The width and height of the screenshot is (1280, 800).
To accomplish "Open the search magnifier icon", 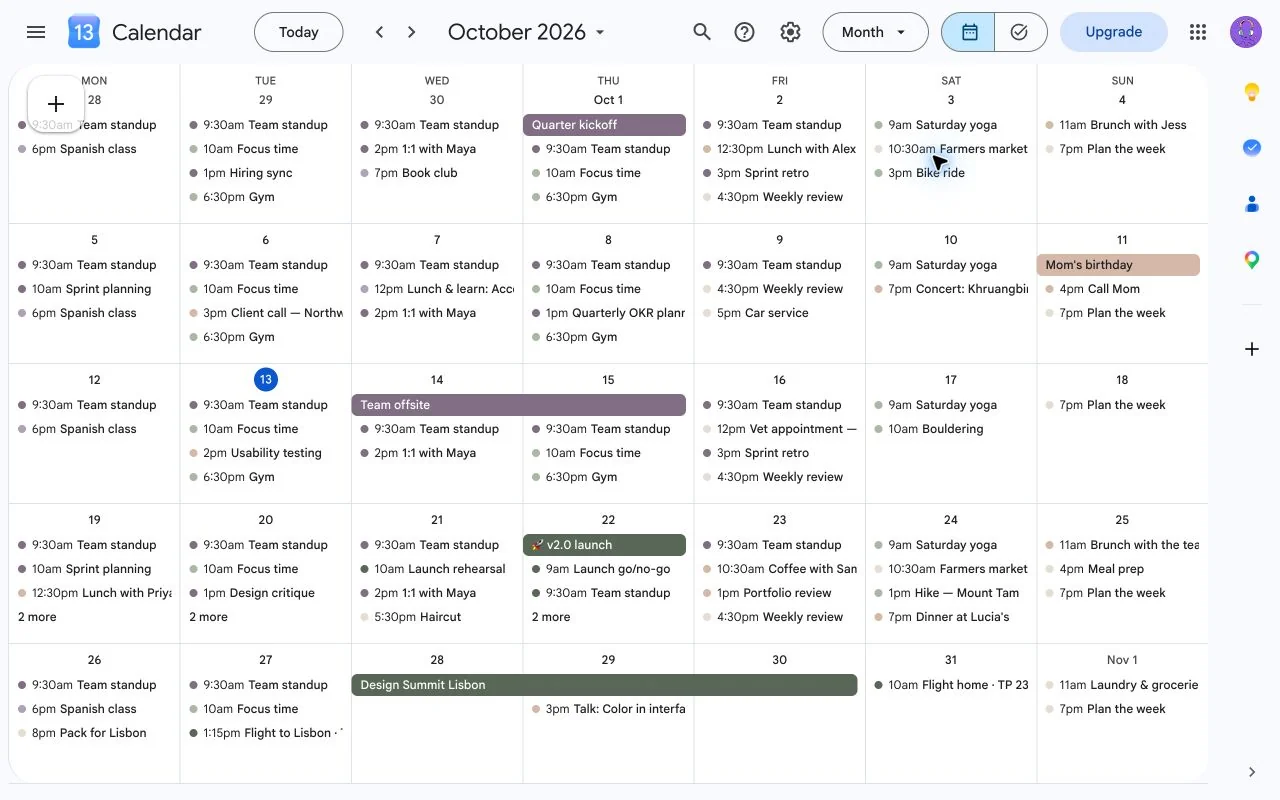I will [x=702, y=32].
